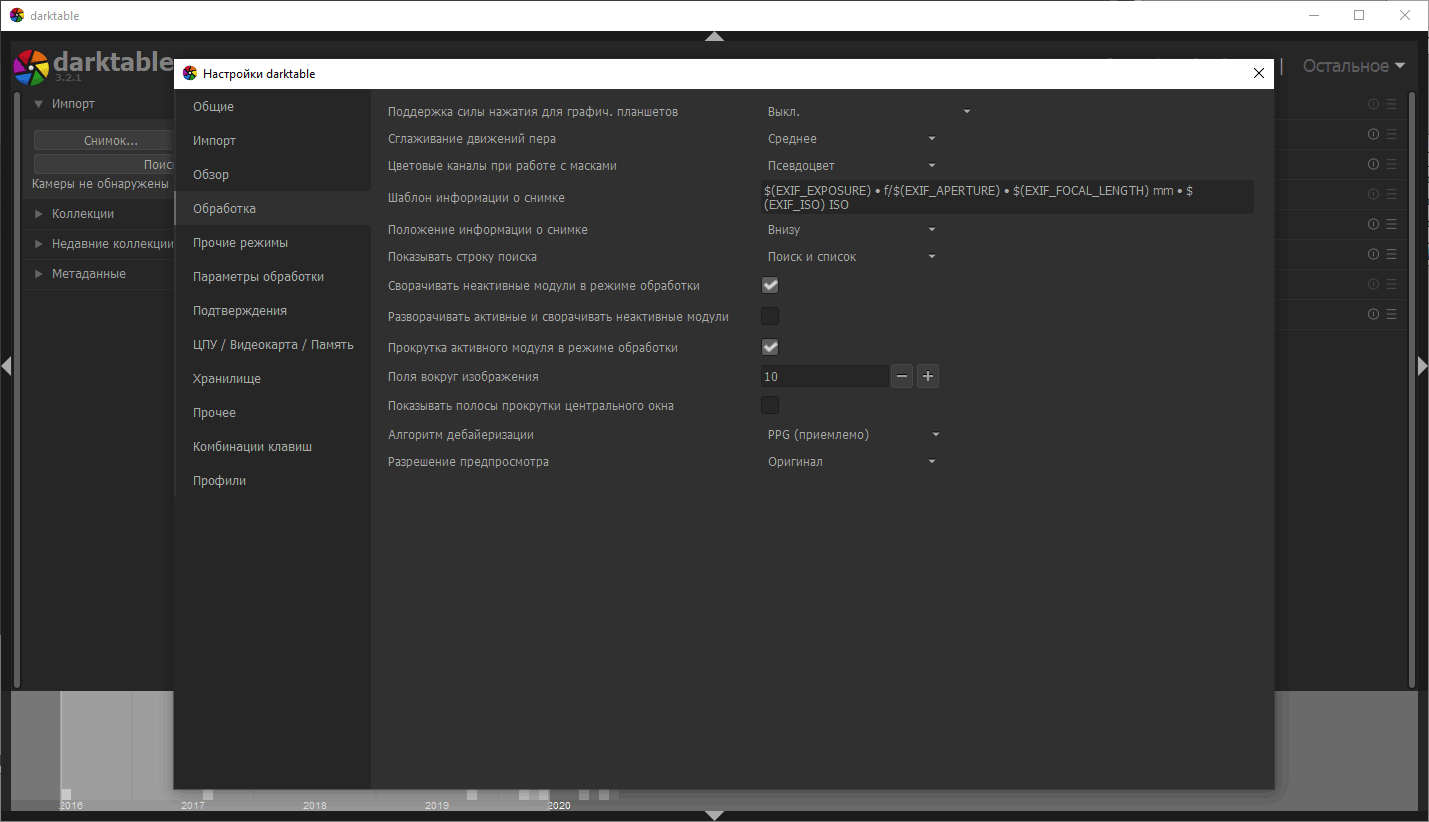
Task: Open the tablet pressure support dropdown (Выкл.)
Action: [868, 111]
